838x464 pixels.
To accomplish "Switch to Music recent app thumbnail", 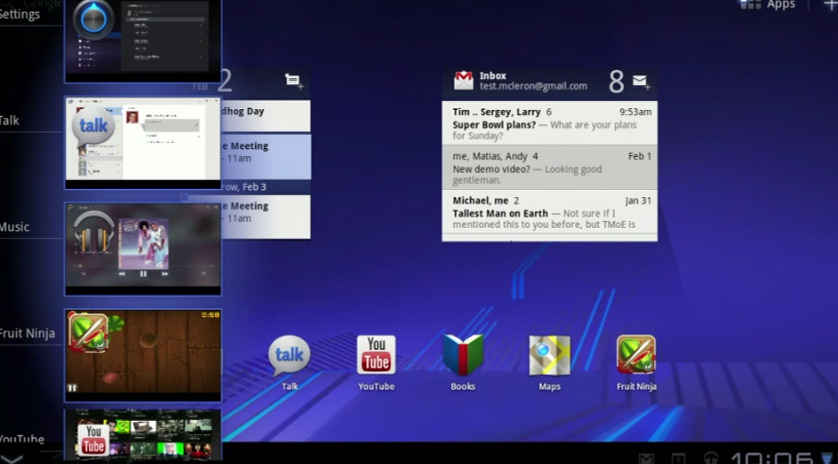I will coord(143,249).
